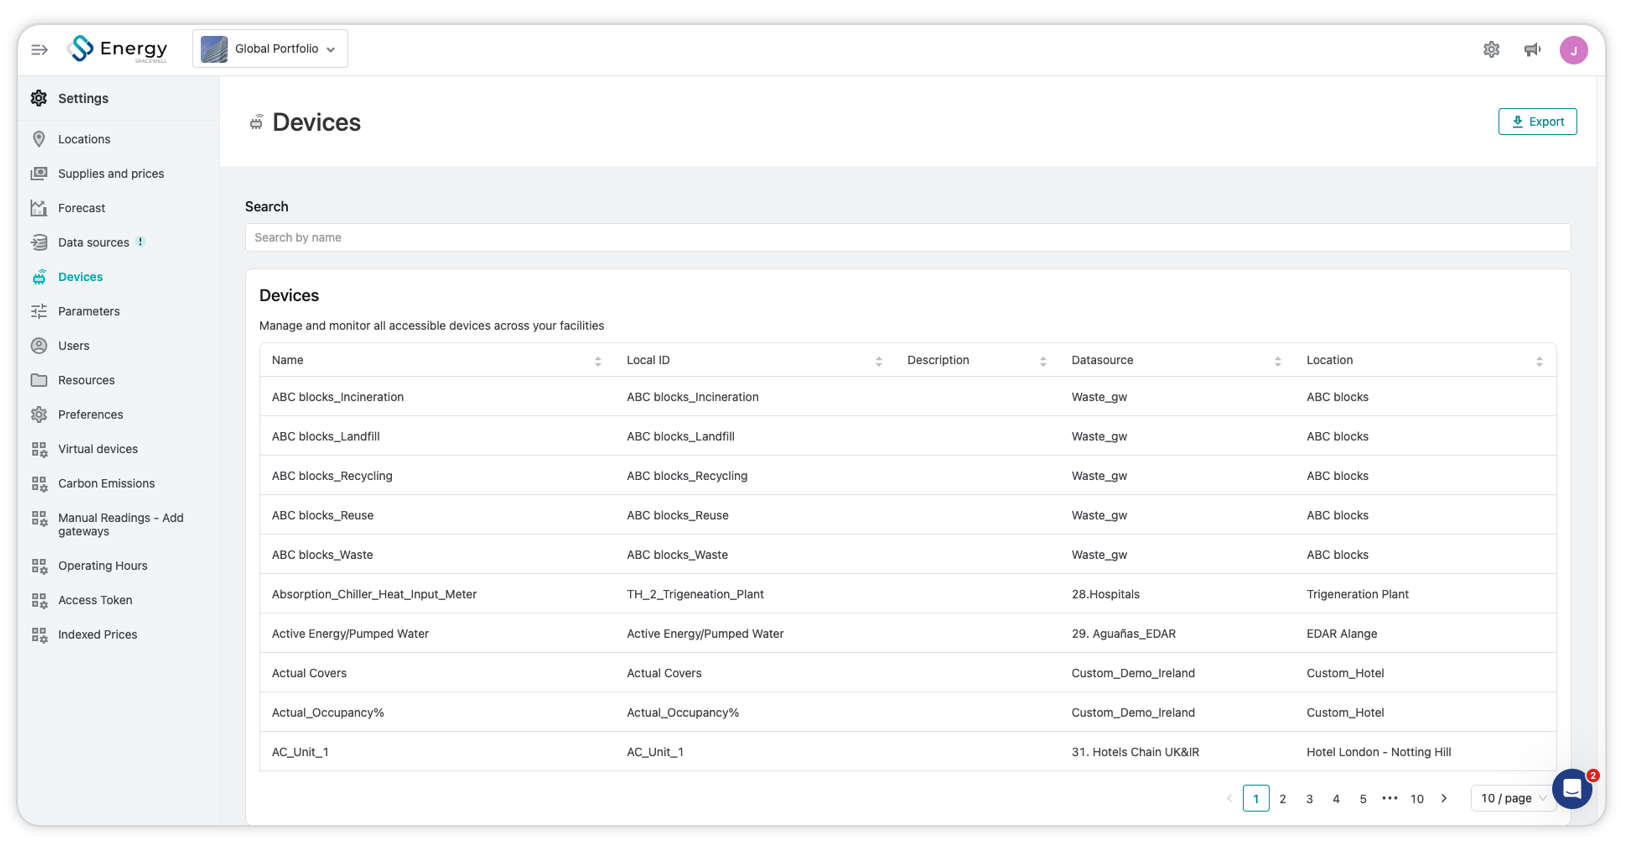This screenshot has height=848, width=1627.
Task: Click Trigeneration Plant location cell
Action: [x=1357, y=594]
